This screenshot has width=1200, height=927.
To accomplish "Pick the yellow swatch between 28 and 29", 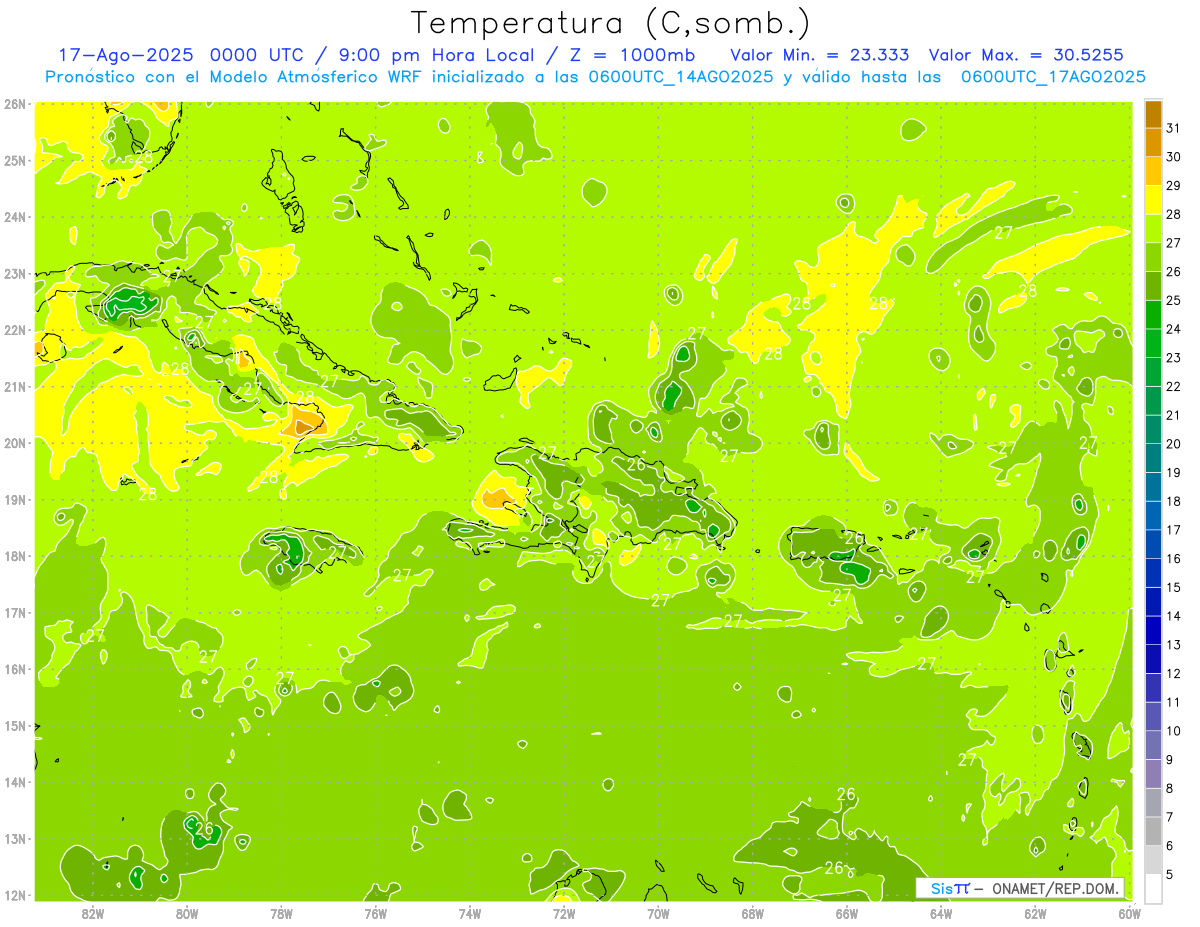I will (x=1153, y=201).
